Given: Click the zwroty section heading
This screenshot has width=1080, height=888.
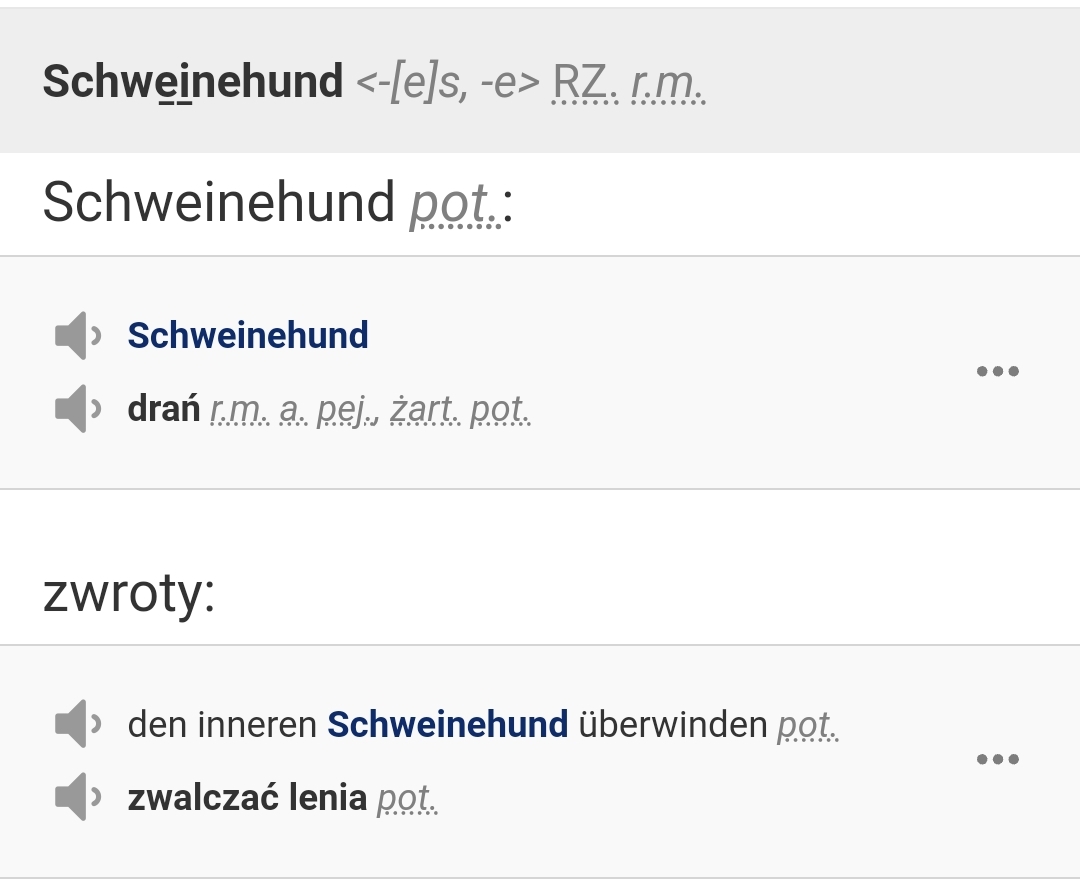Looking at the screenshot, I should (129, 592).
